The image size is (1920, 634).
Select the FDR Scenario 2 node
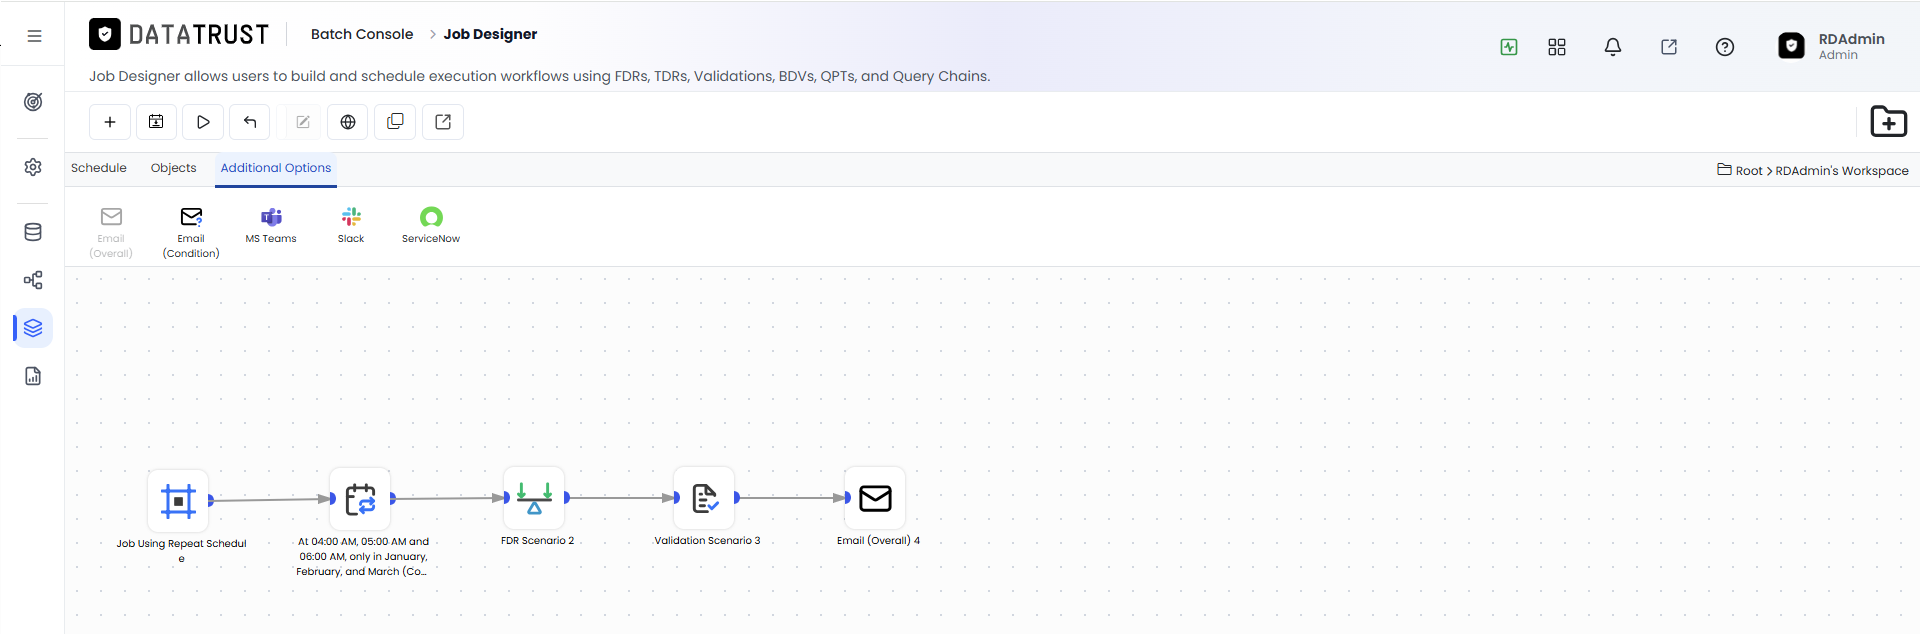click(x=535, y=498)
